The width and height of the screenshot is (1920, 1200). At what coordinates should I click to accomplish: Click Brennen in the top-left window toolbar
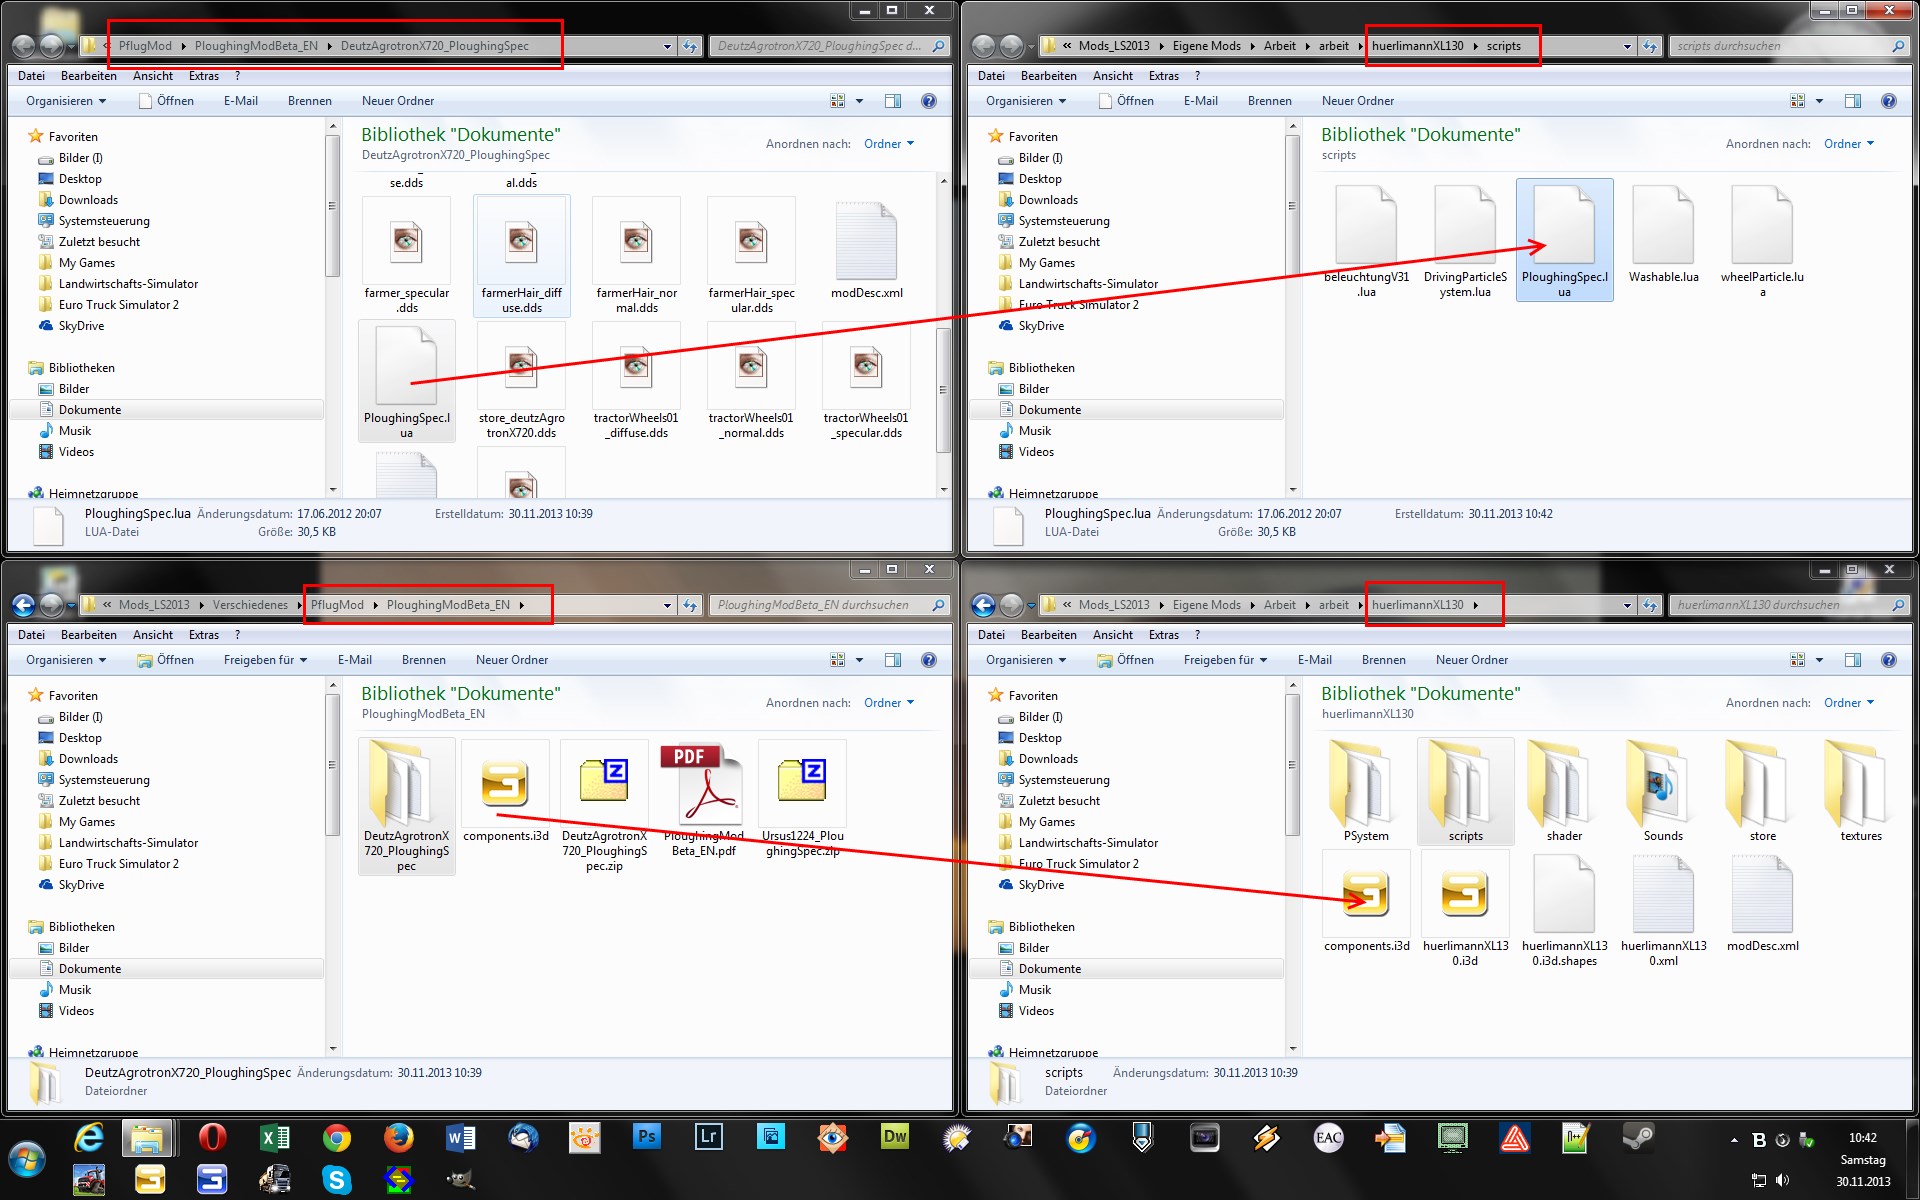(x=309, y=101)
